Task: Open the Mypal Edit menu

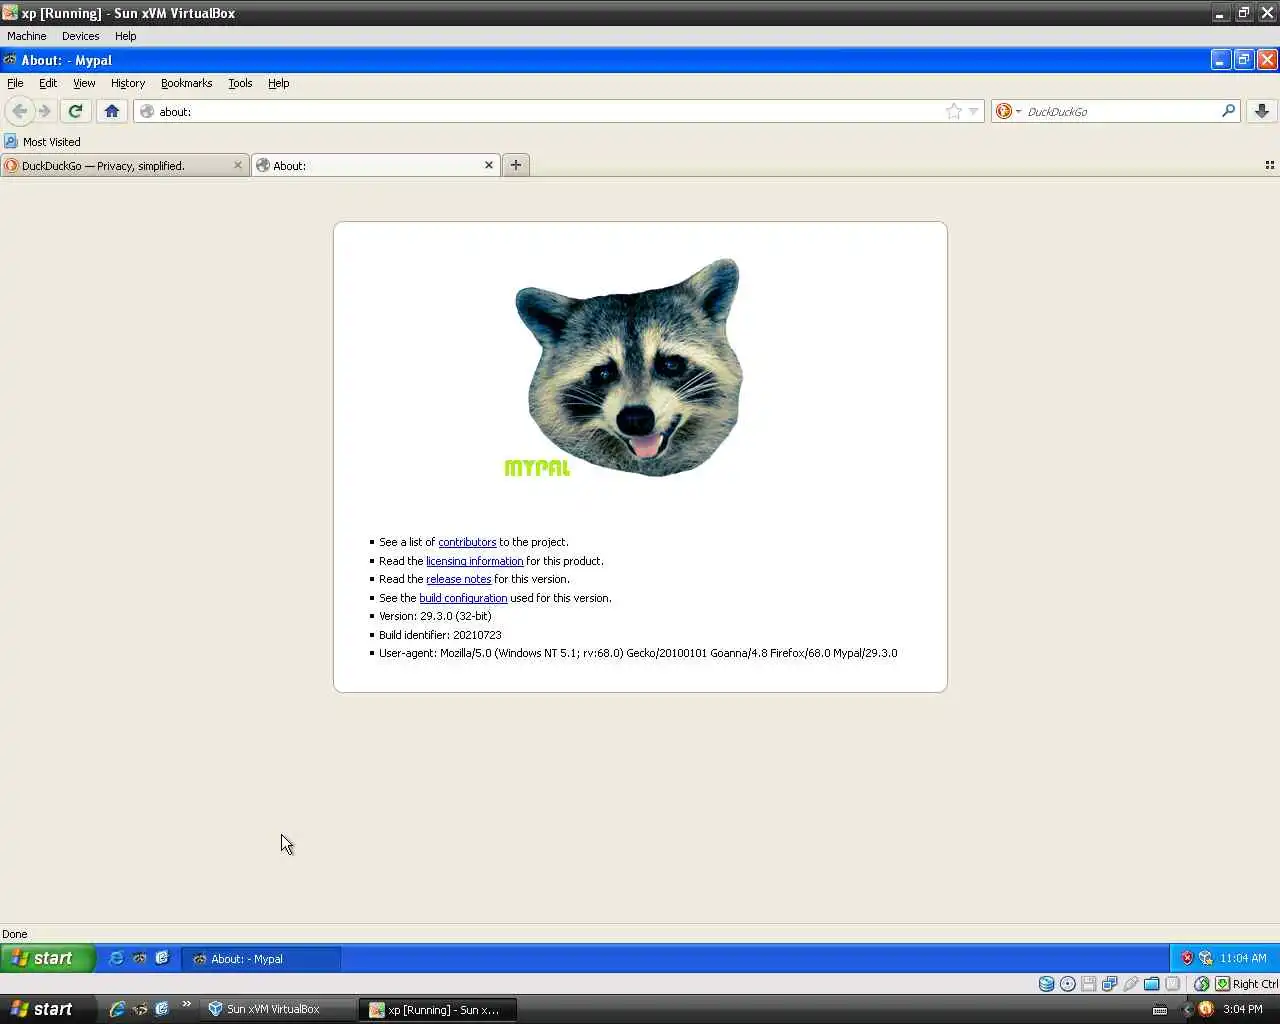Action: click(x=48, y=83)
